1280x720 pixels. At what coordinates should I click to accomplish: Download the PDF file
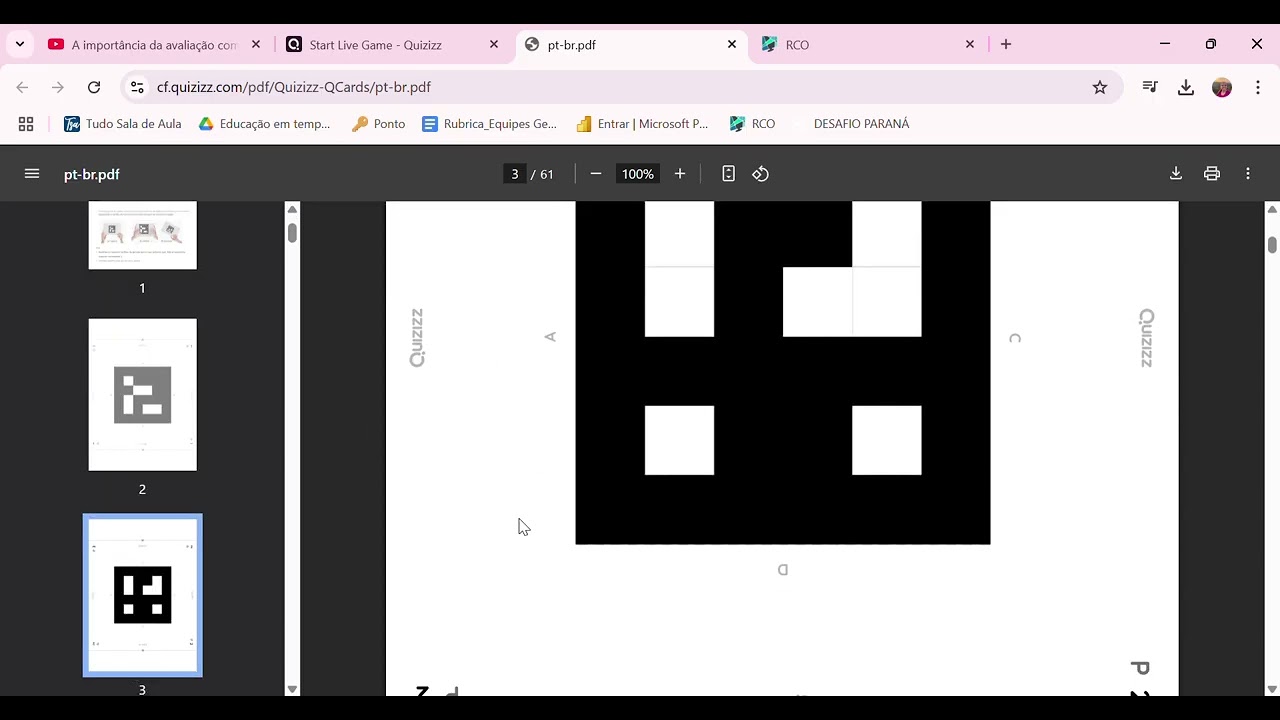(x=1176, y=174)
